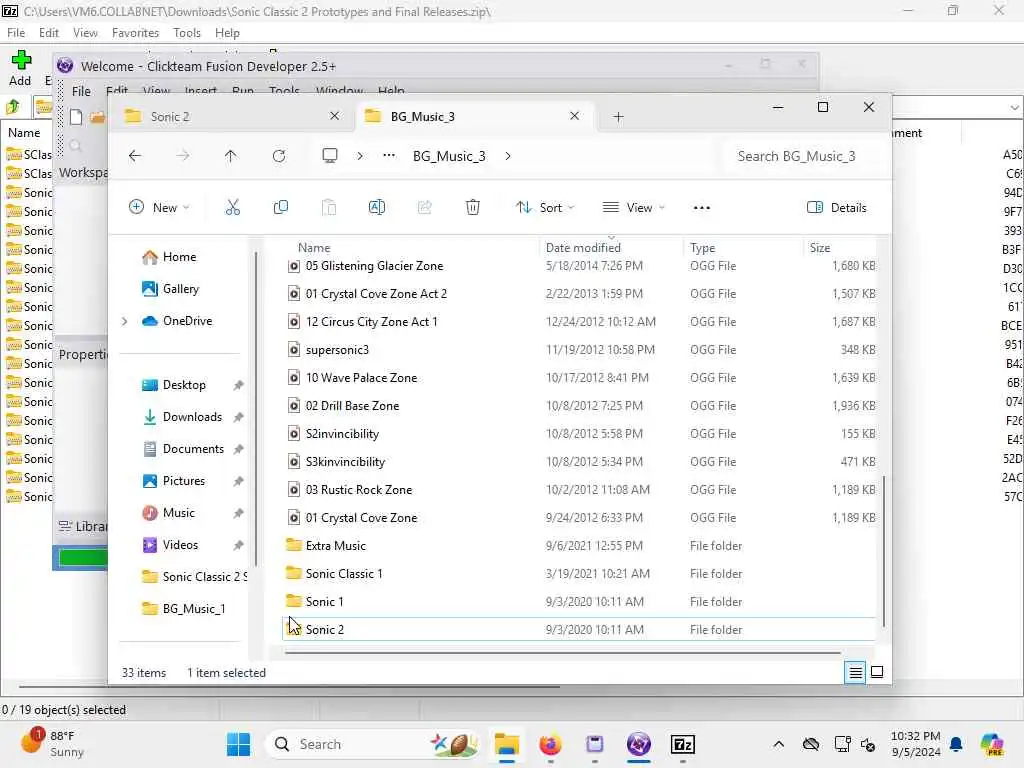Screen dimensions: 1024x768
Task: Go back with the Explorer back arrow
Action: click(x=135, y=156)
